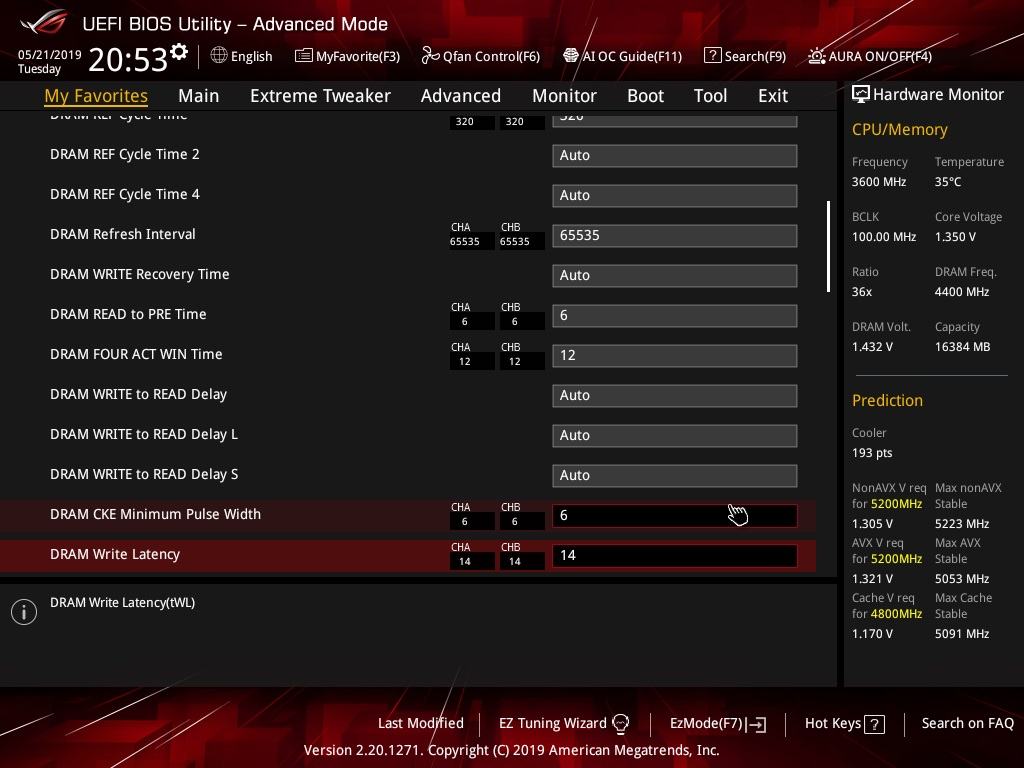Click DRAM REF Cycle Time 4 Auto field

[x=675, y=195]
